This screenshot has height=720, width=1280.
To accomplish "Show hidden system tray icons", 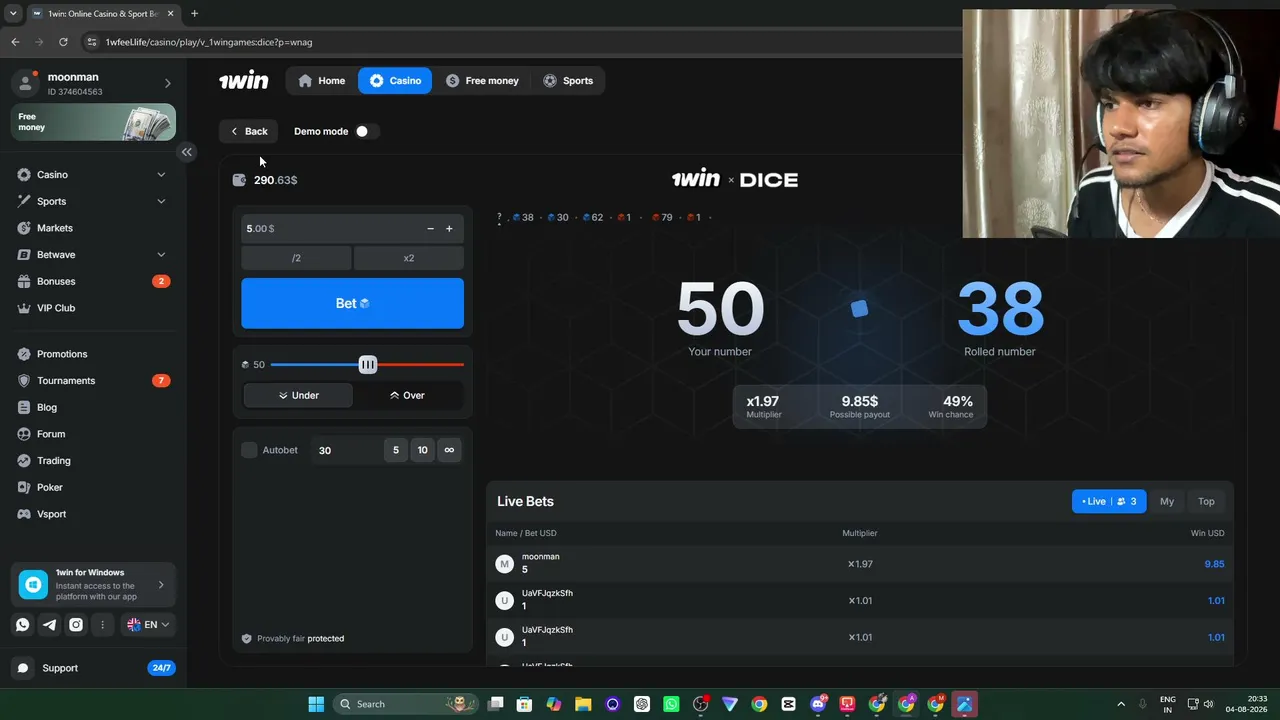I will click(1120, 704).
